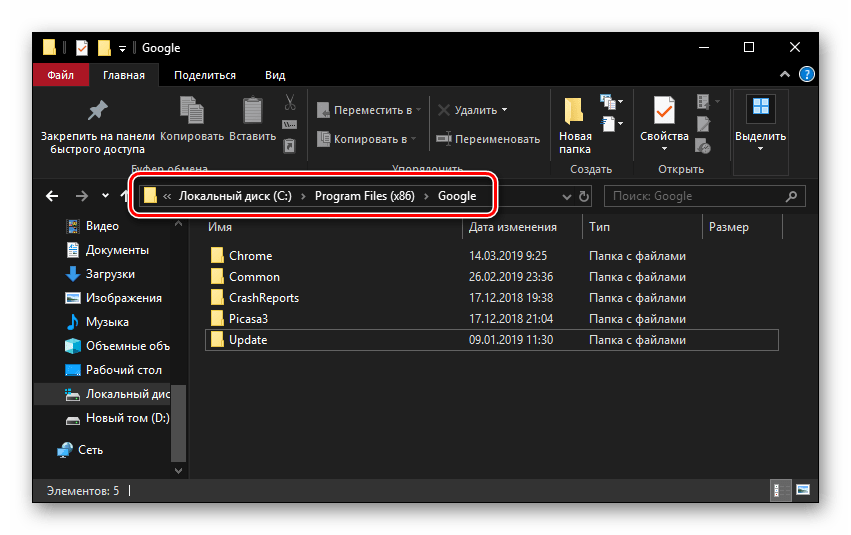Switch to large thumbnails view in status bar
Viewport: 851px width, 535px height.
(x=801, y=491)
